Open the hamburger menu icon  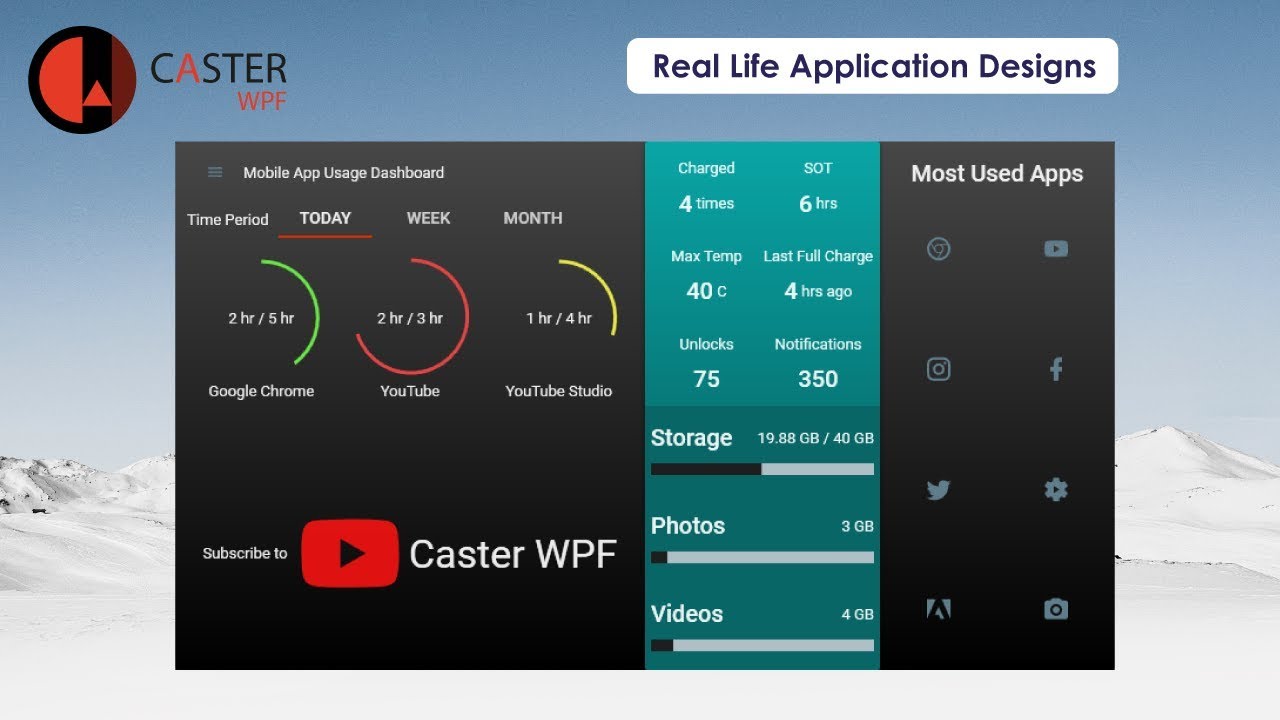(215, 172)
